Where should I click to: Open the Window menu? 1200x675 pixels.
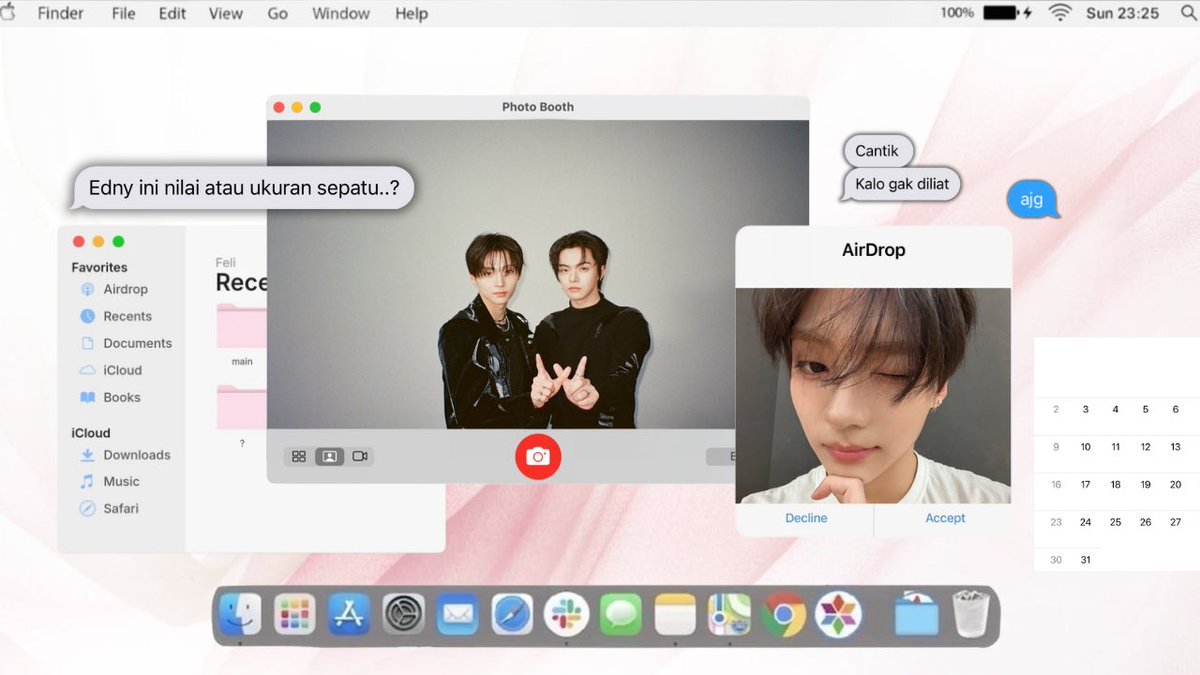coord(340,13)
